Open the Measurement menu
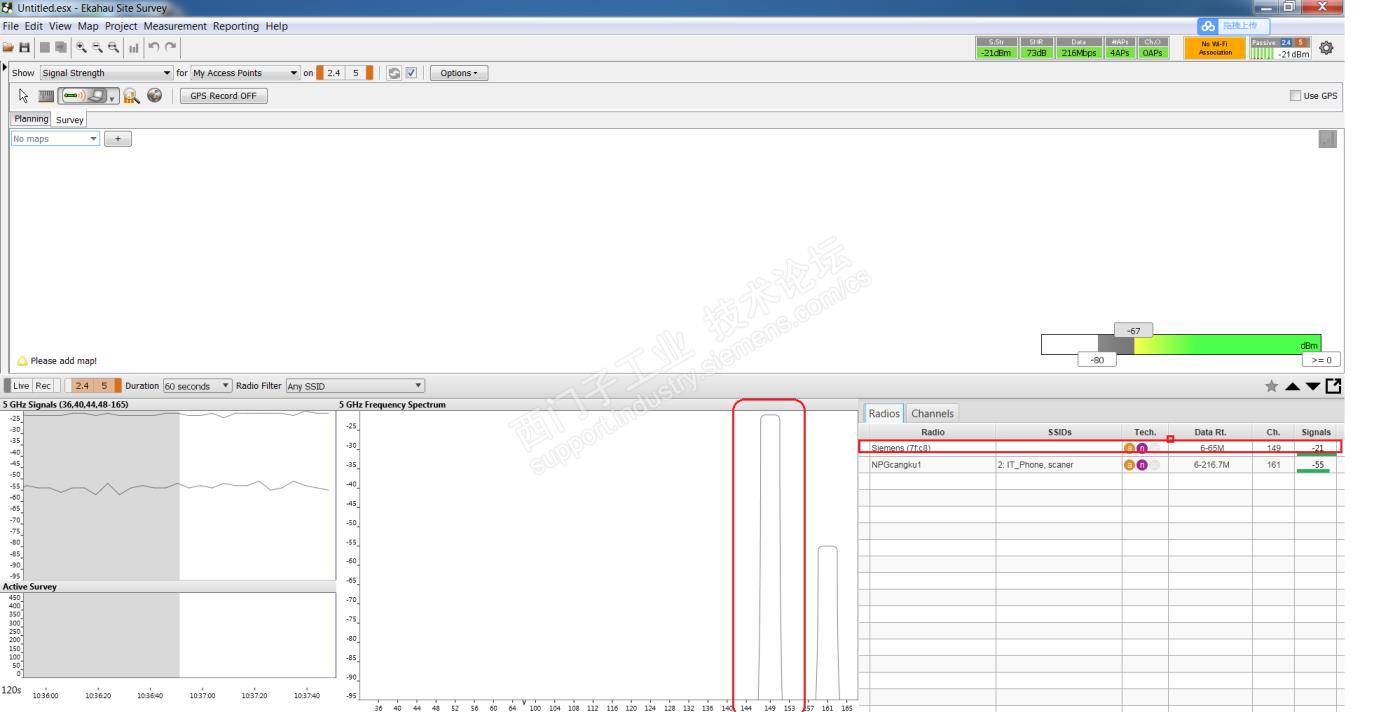This screenshot has width=1381, height=712. point(175,26)
